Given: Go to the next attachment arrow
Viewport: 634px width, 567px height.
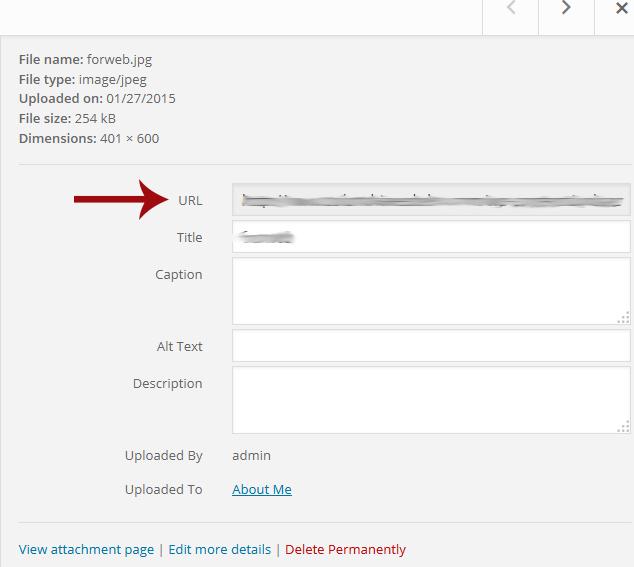Looking at the screenshot, I should point(566,9).
